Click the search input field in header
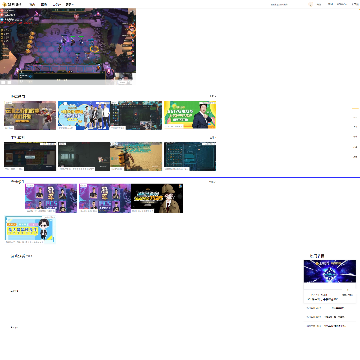 click(x=283, y=4)
